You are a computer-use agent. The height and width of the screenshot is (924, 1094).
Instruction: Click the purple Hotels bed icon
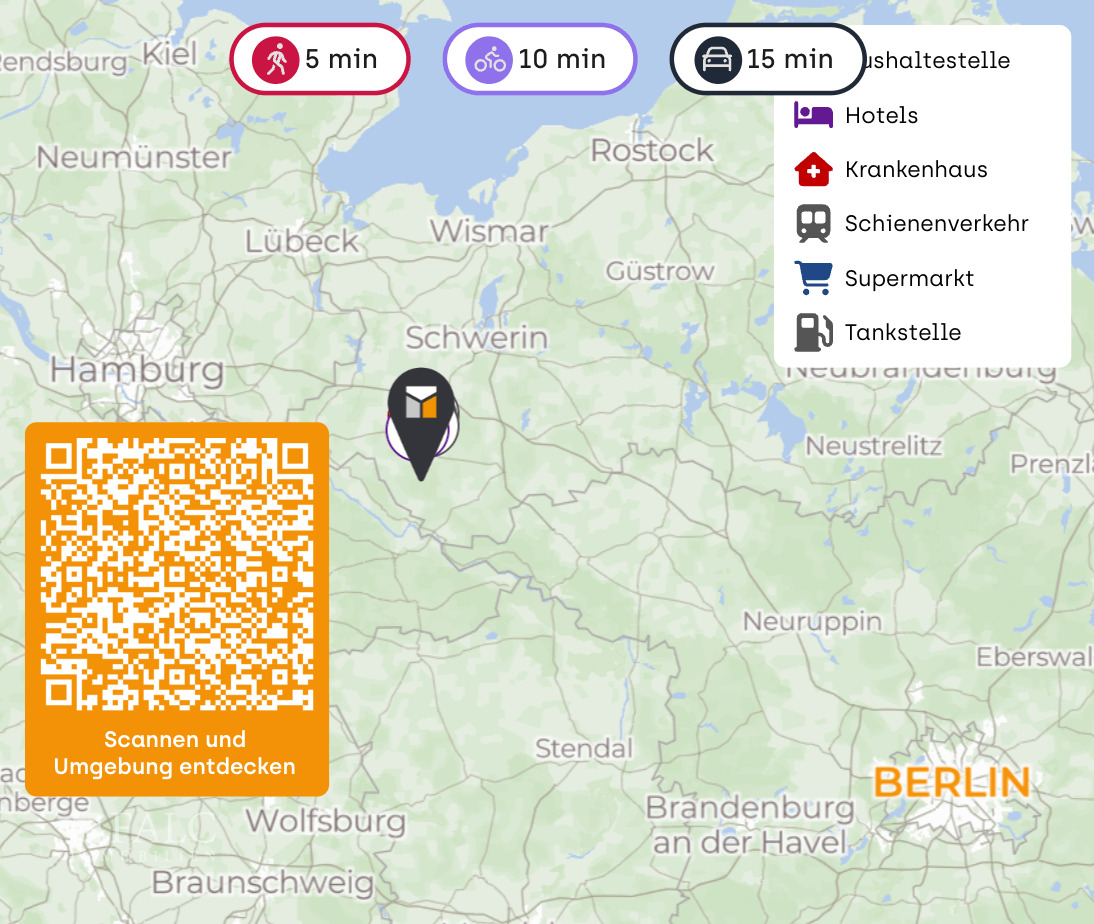(x=814, y=114)
